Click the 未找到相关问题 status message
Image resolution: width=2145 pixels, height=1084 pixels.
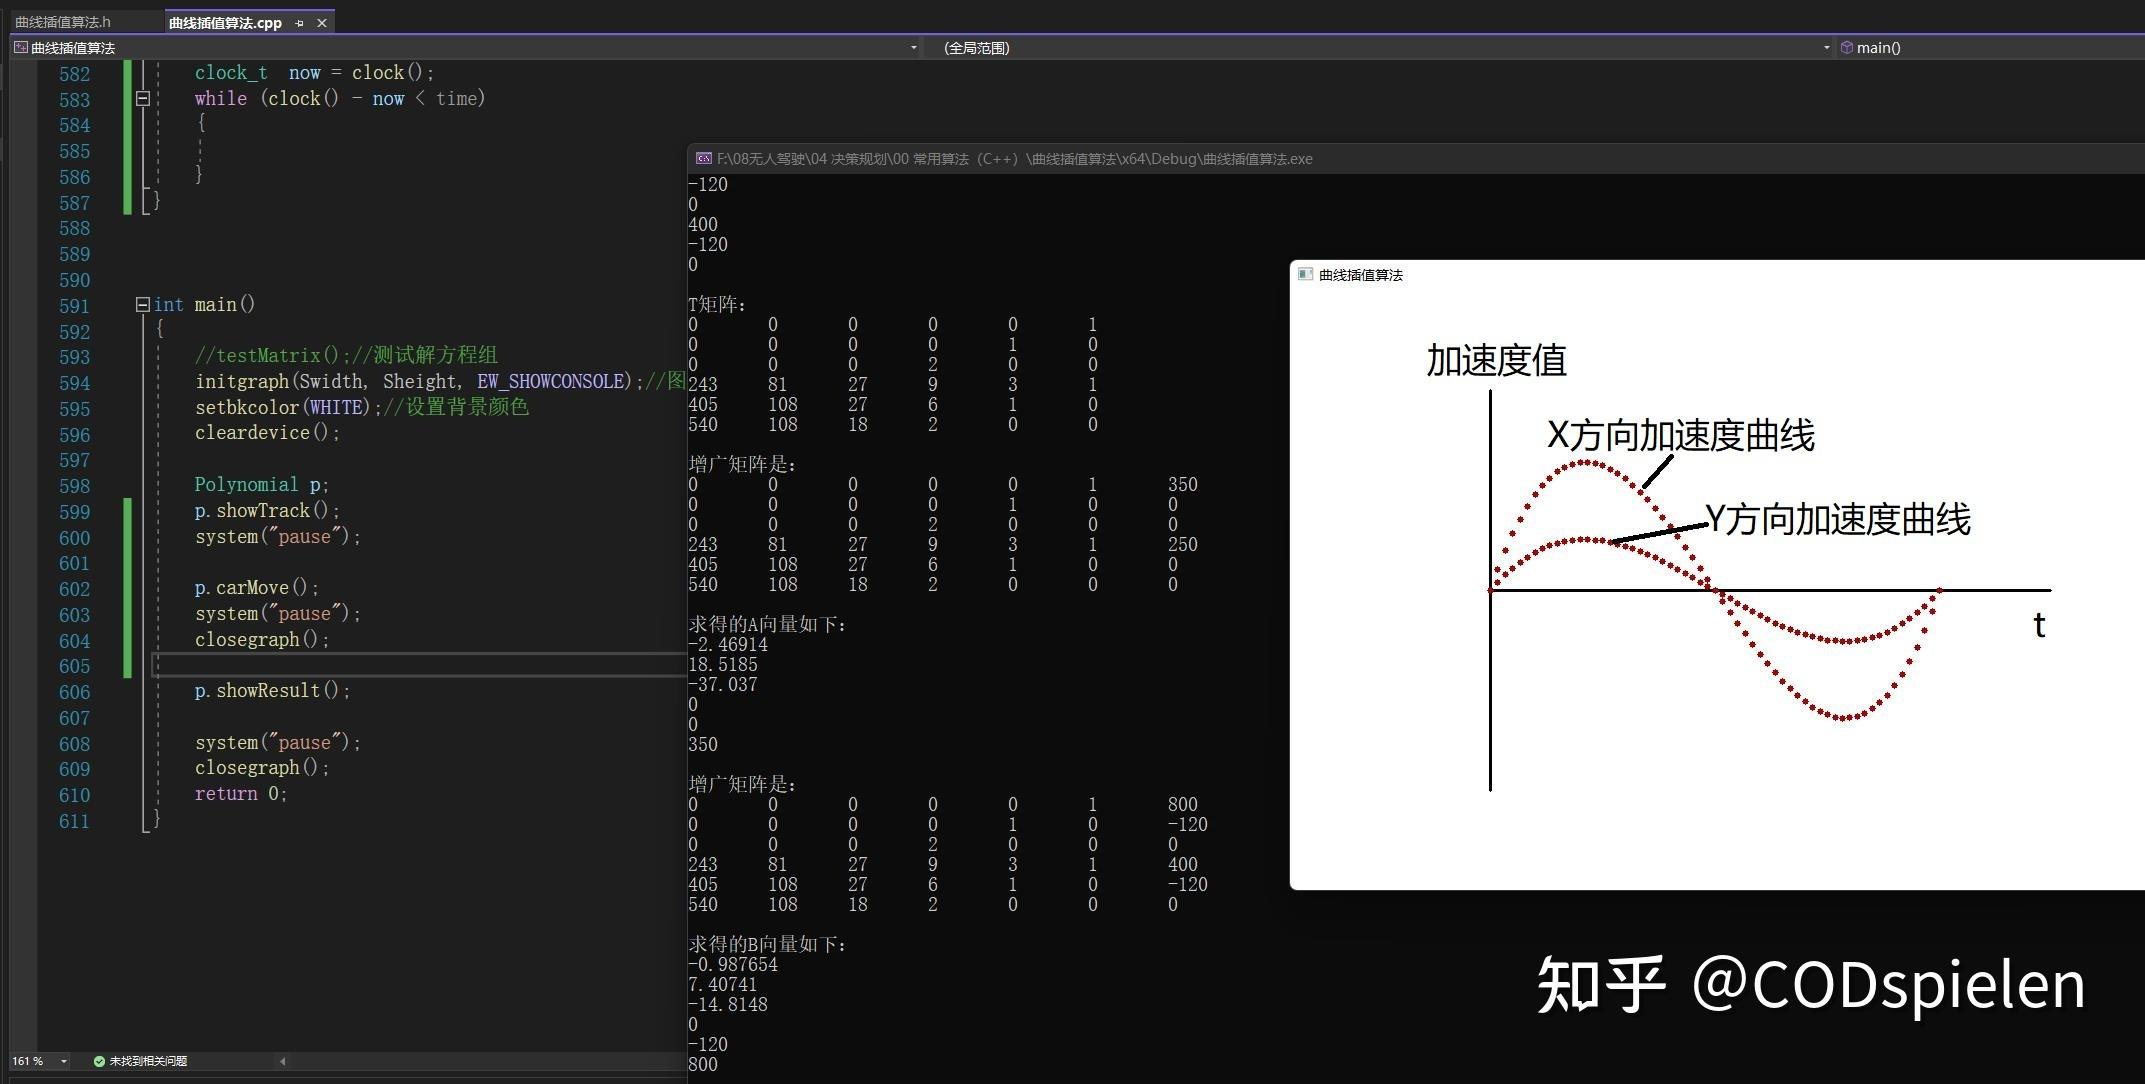[x=150, y=1062]
